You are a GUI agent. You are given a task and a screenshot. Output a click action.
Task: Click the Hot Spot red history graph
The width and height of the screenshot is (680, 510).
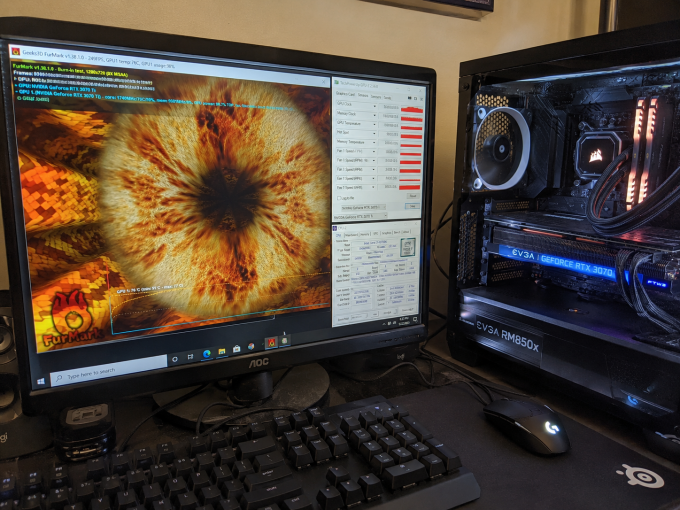(x=411, y=136)
